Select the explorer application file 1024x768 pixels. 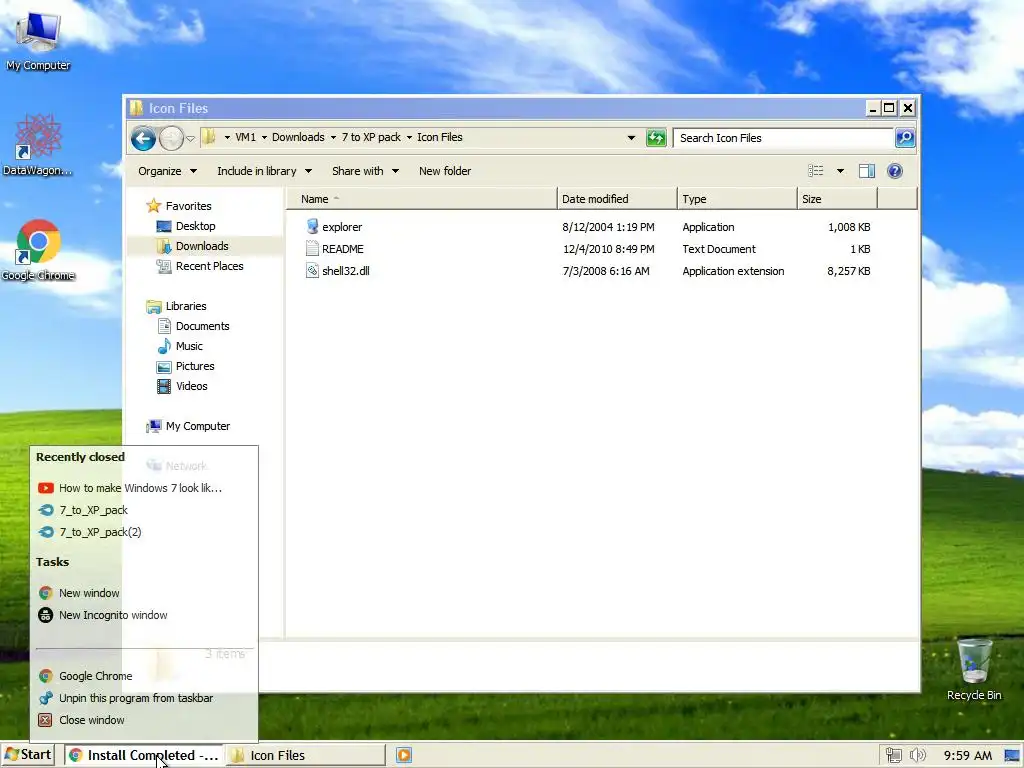tap(333, 227)
